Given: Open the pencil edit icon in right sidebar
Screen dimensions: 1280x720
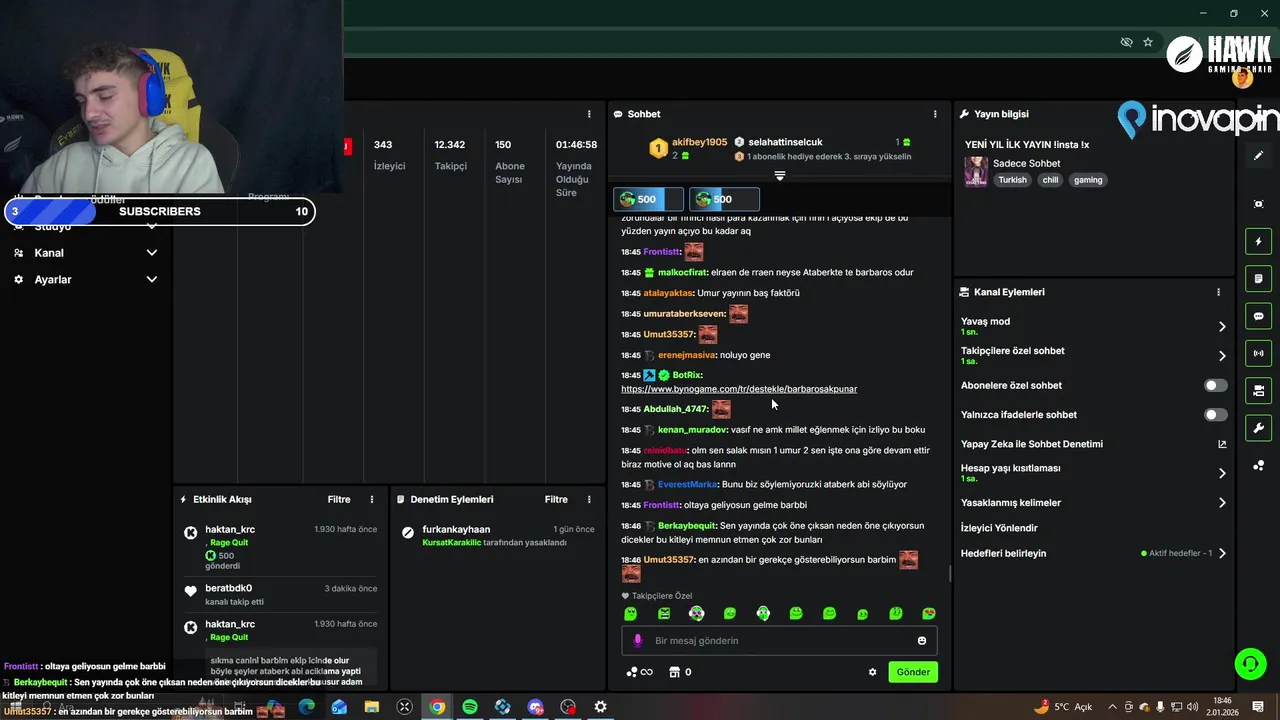Looking at the screenshot, I should point(1258,156).
